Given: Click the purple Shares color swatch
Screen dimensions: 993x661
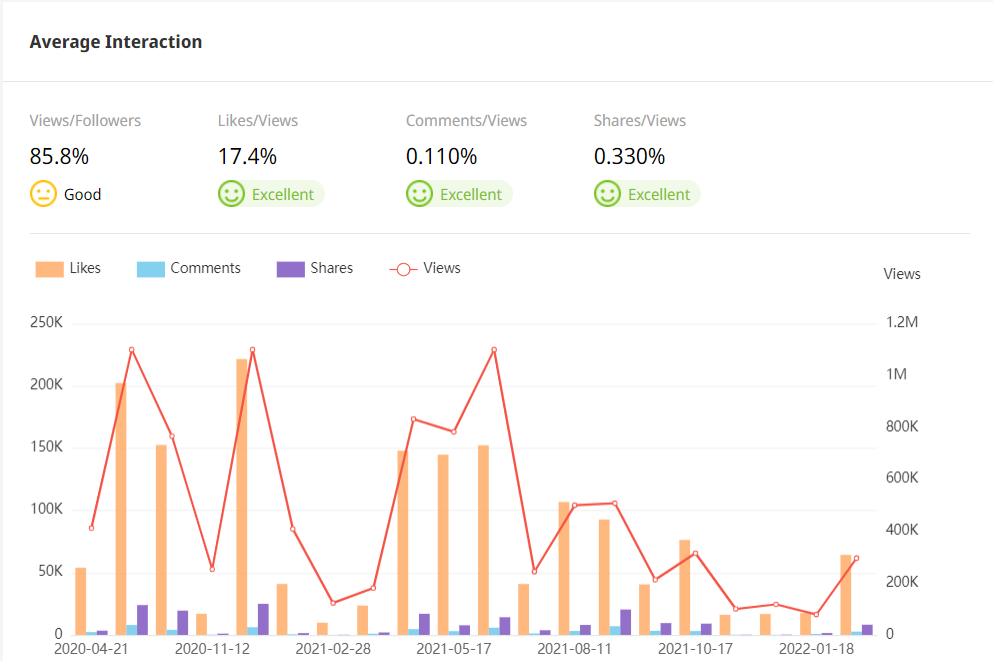Looking at the screenshot, I should [x=291, y=269].
